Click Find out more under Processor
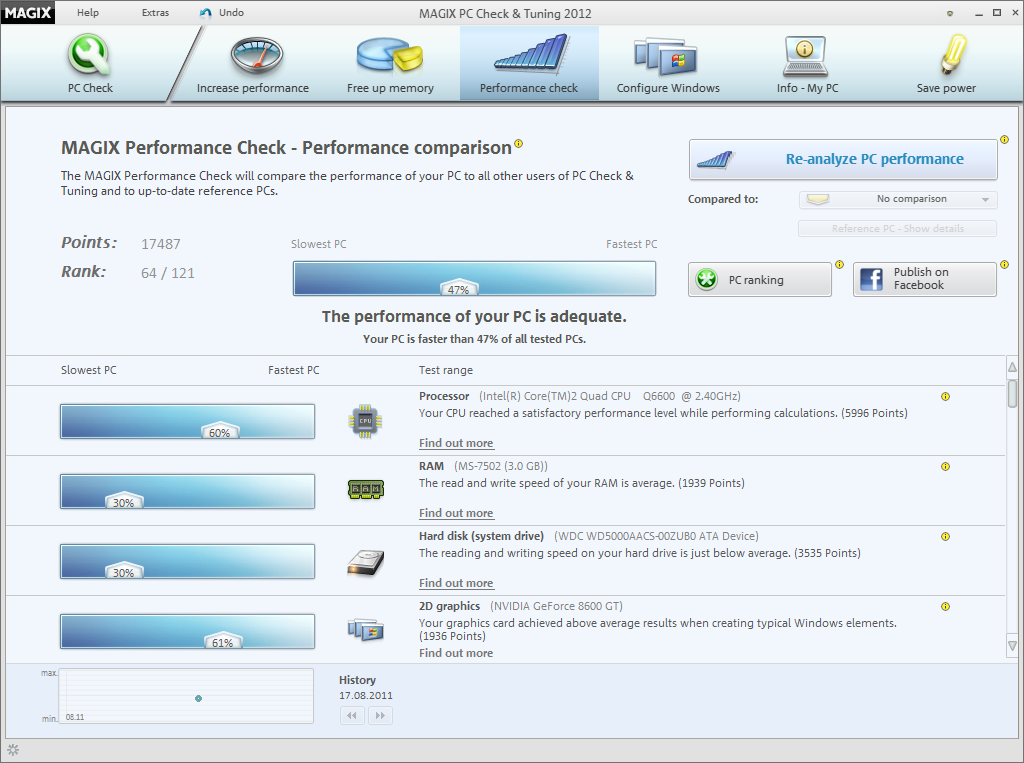The image size is (1024, 763). 456,443
